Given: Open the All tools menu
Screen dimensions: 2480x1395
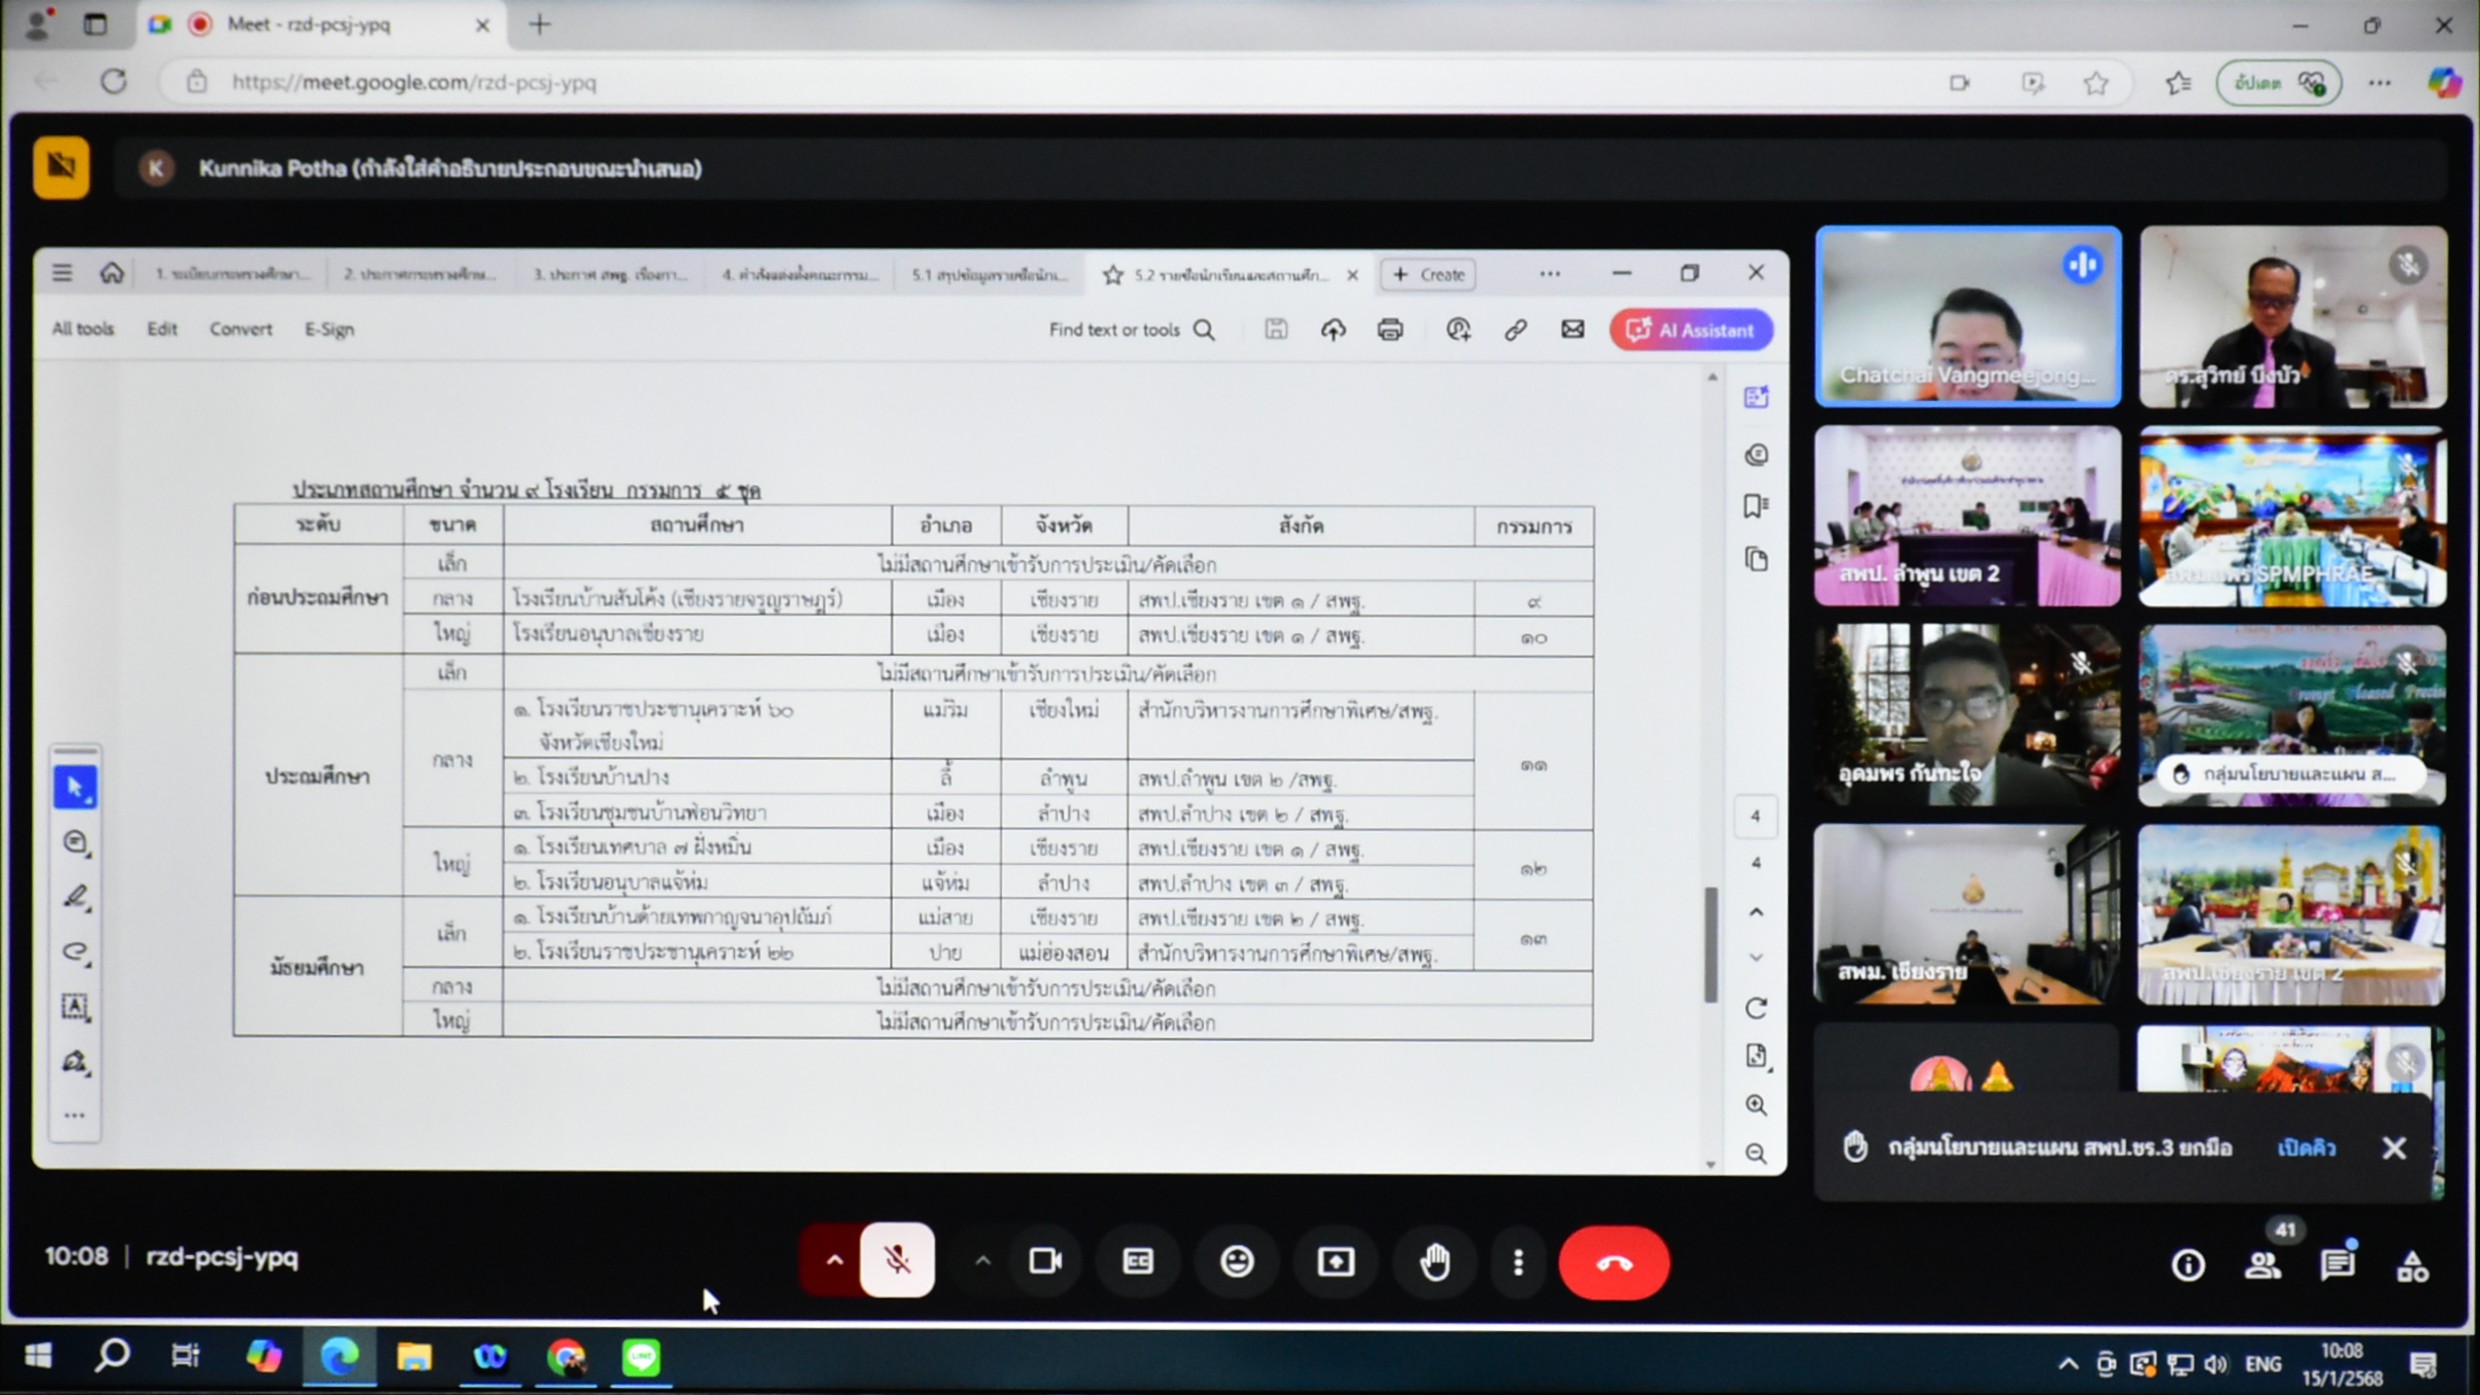Looking at the screenshot, I should coord(83,329).
